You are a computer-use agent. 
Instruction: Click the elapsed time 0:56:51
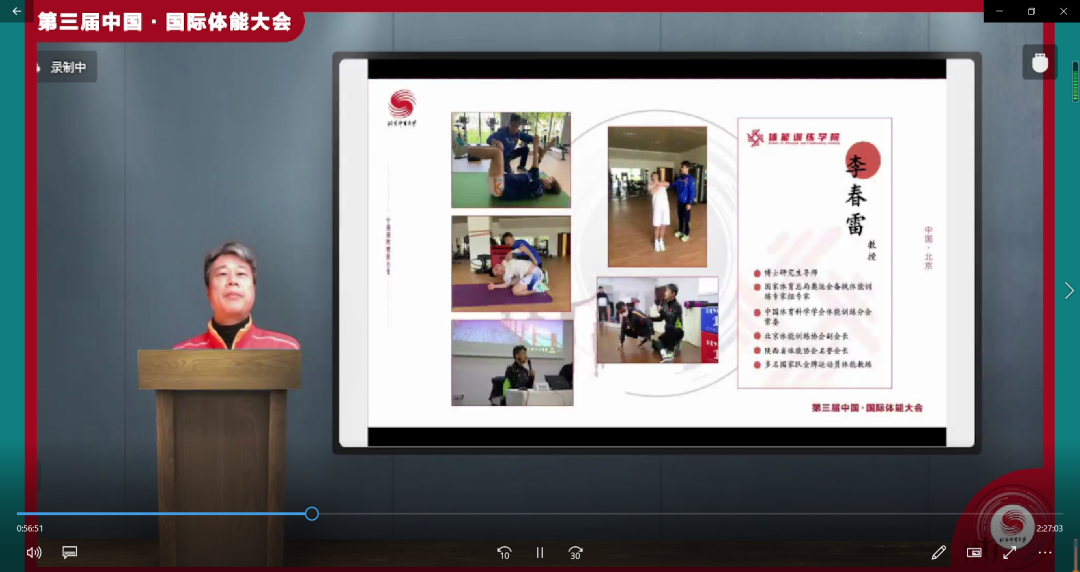tap(30, 529)
